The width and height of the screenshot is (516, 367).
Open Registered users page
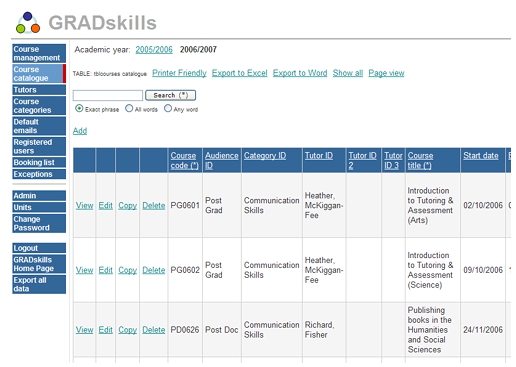tap(39, 146)
